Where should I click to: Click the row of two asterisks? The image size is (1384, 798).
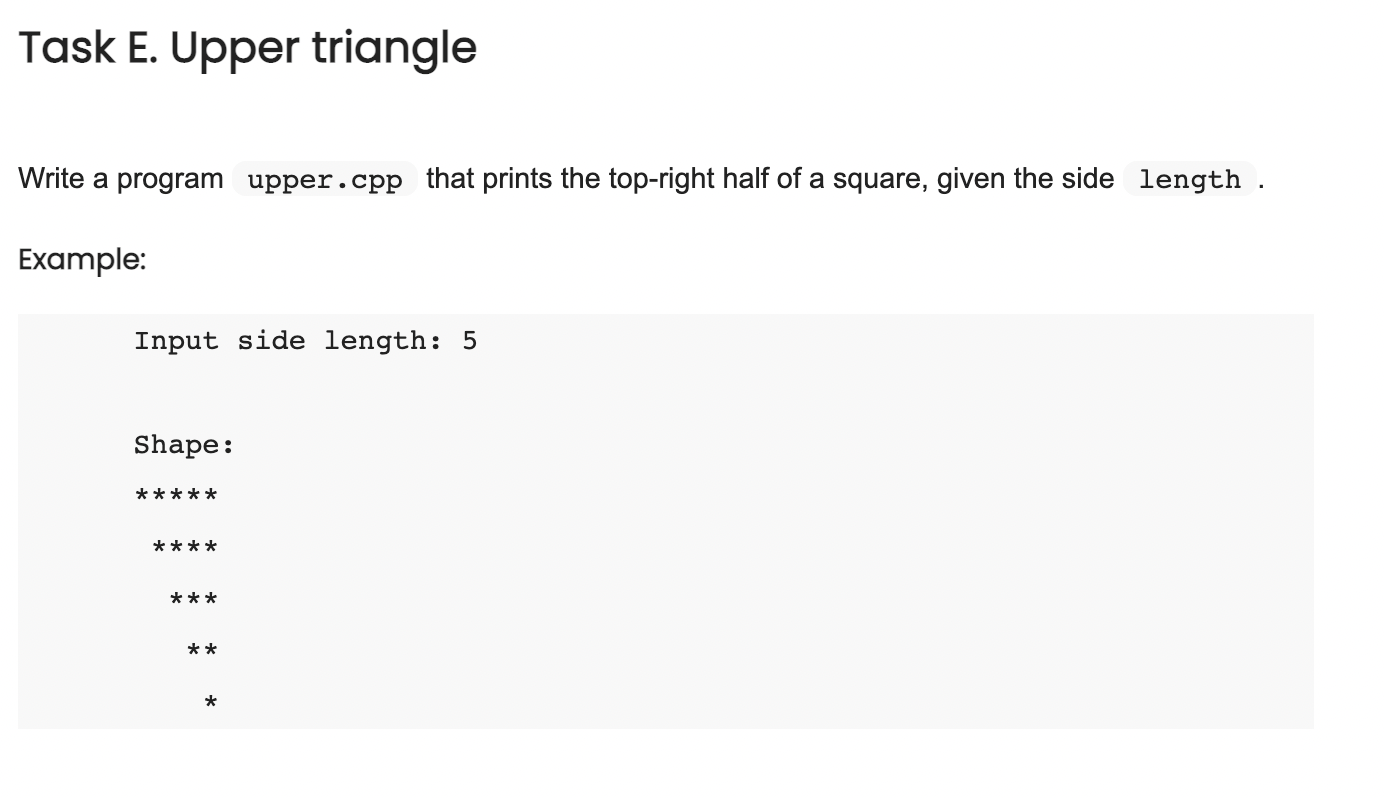click(x=202, y=652)
